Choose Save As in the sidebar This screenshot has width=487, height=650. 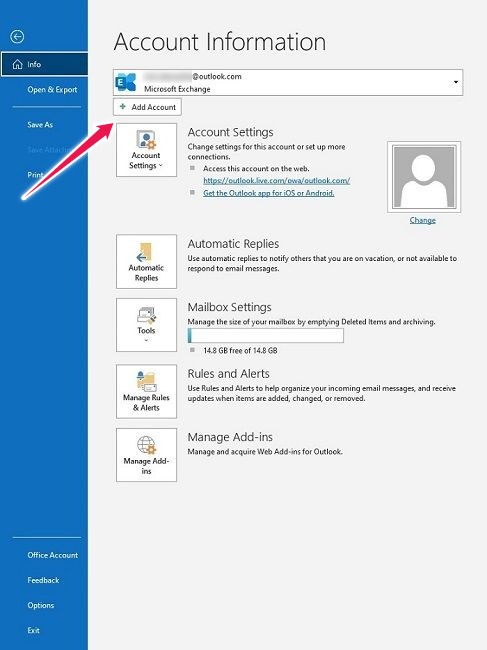point(40,125)
